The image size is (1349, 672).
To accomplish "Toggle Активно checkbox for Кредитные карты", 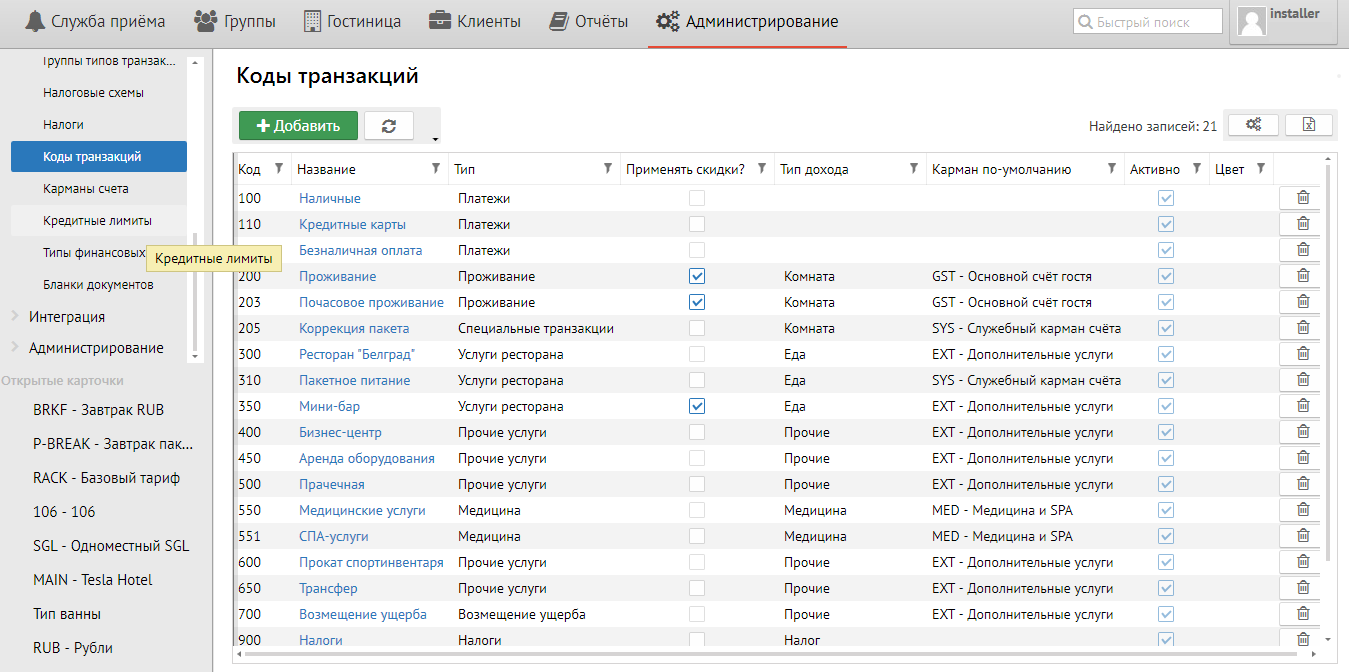I will tap(1166, 224).
